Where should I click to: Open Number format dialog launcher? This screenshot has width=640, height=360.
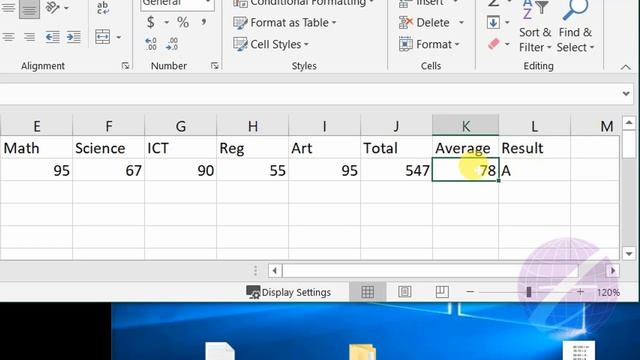pyautogui.click(x=215, y=66)
